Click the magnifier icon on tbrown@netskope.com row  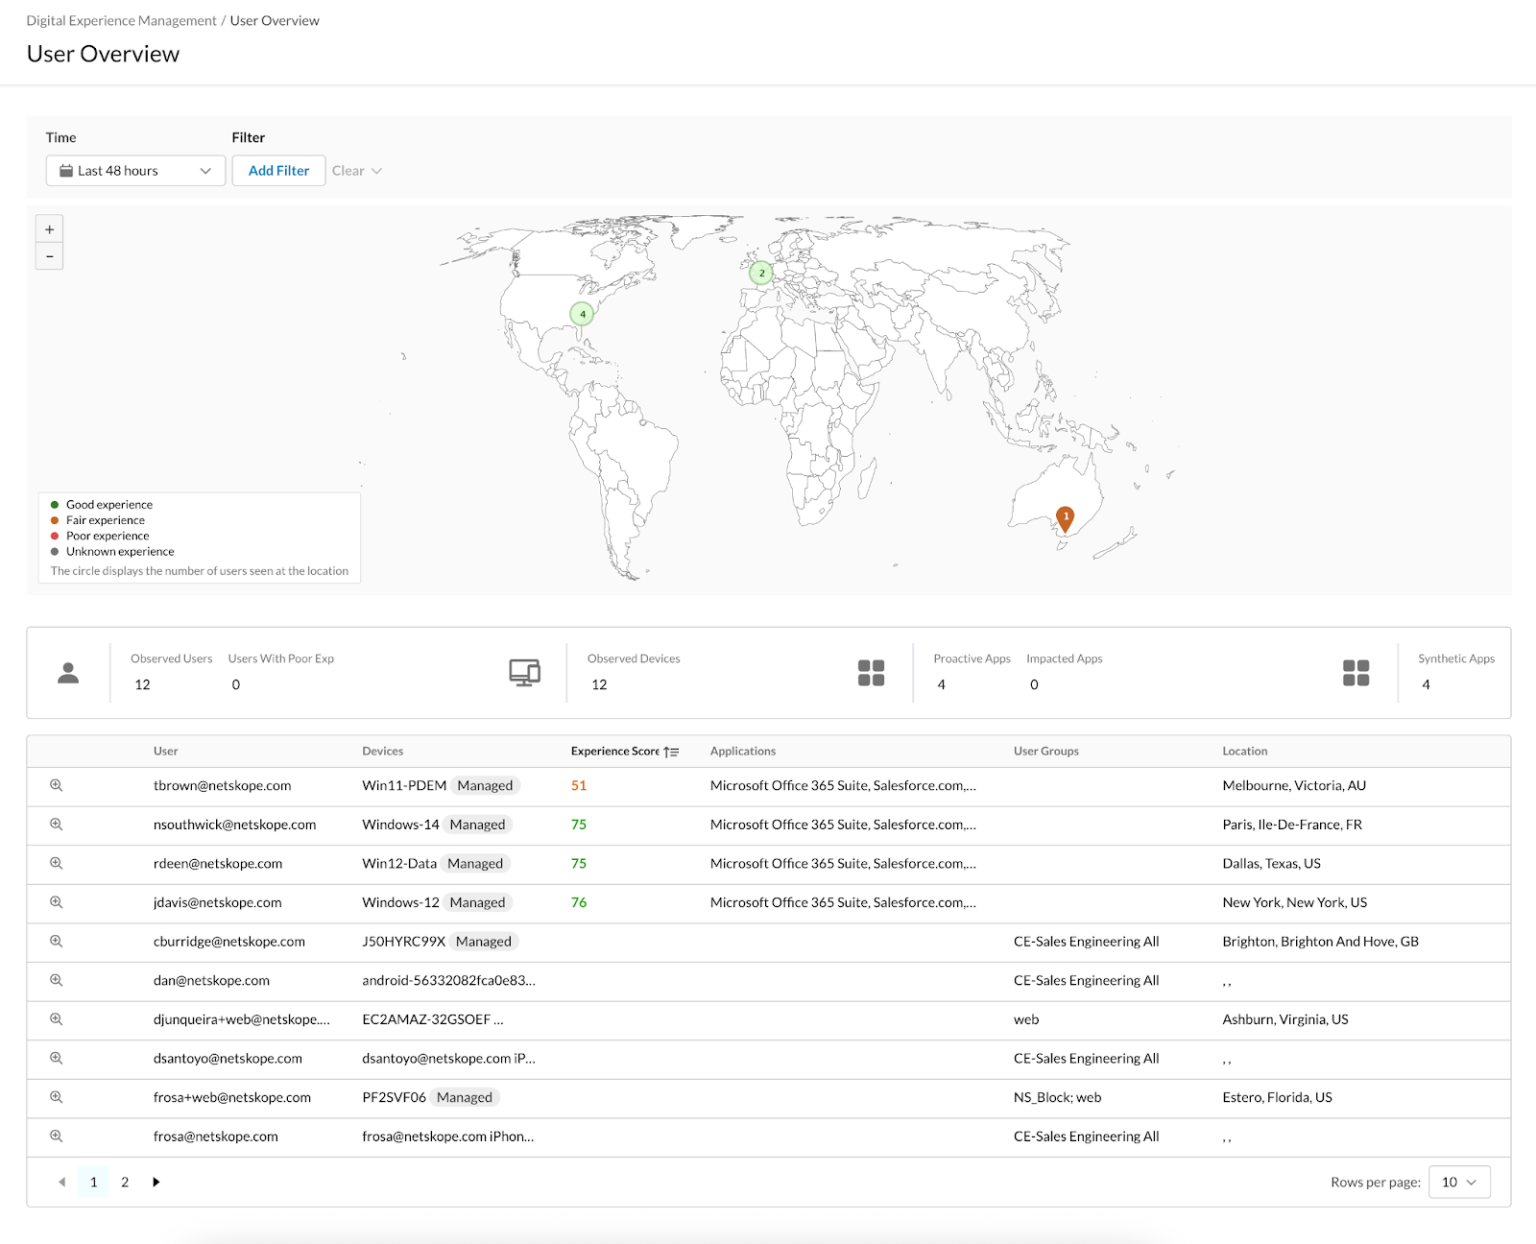(x=56, y=786)
